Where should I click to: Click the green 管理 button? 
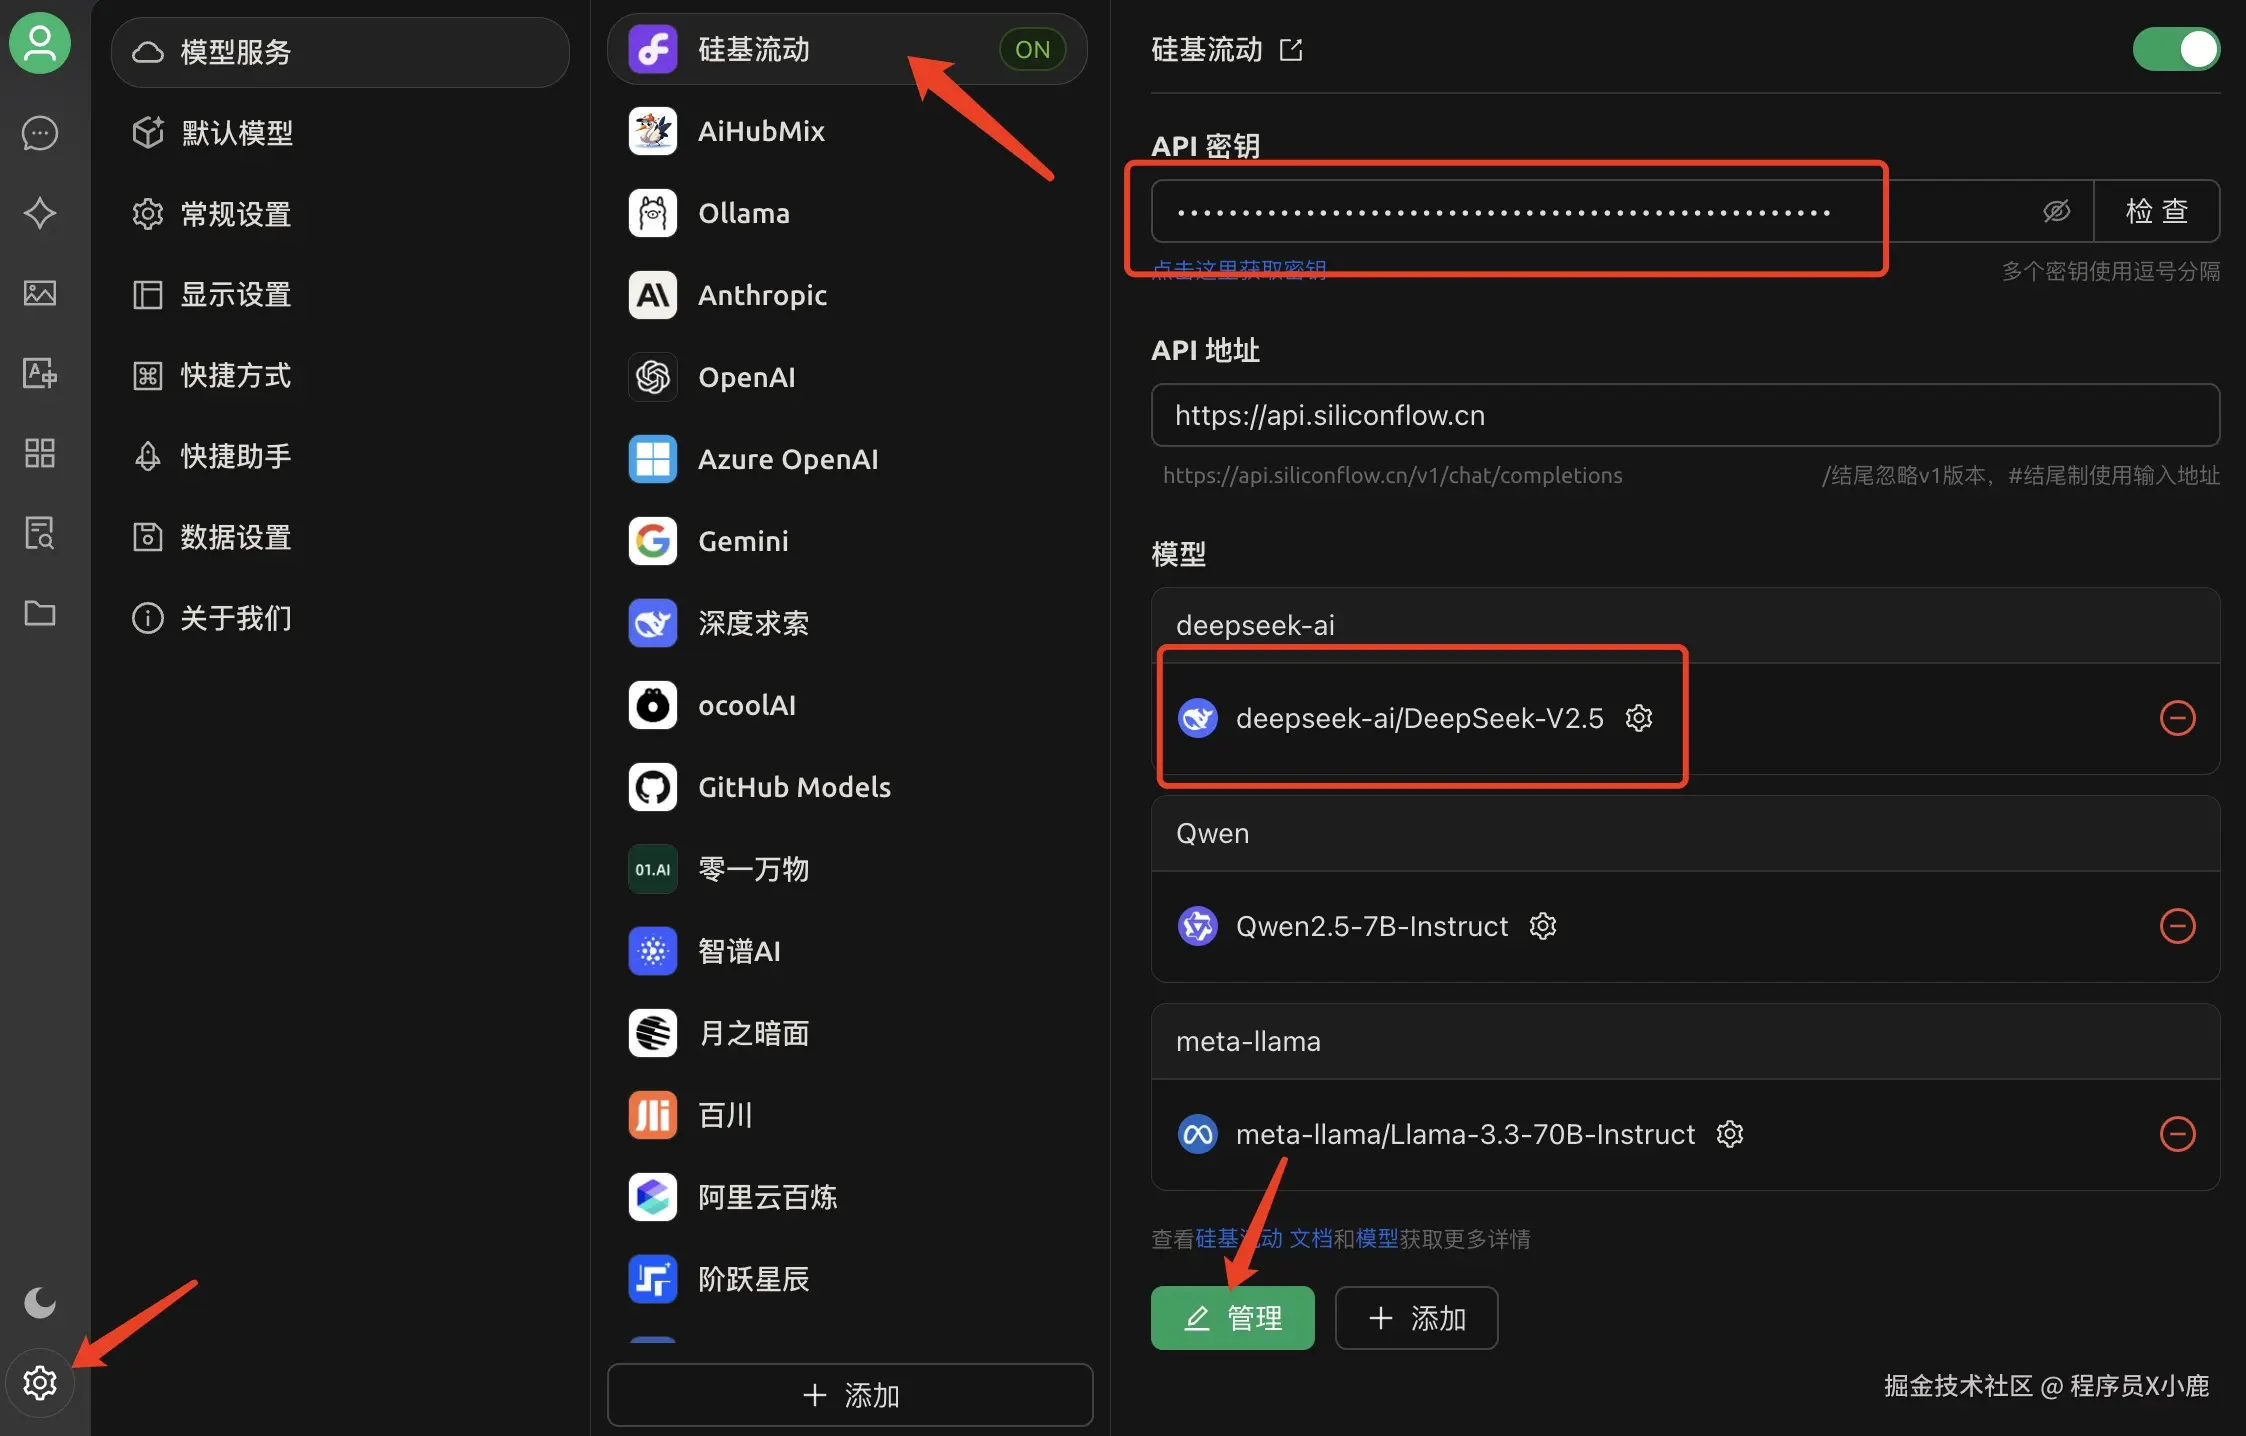pos(1232,1318)
